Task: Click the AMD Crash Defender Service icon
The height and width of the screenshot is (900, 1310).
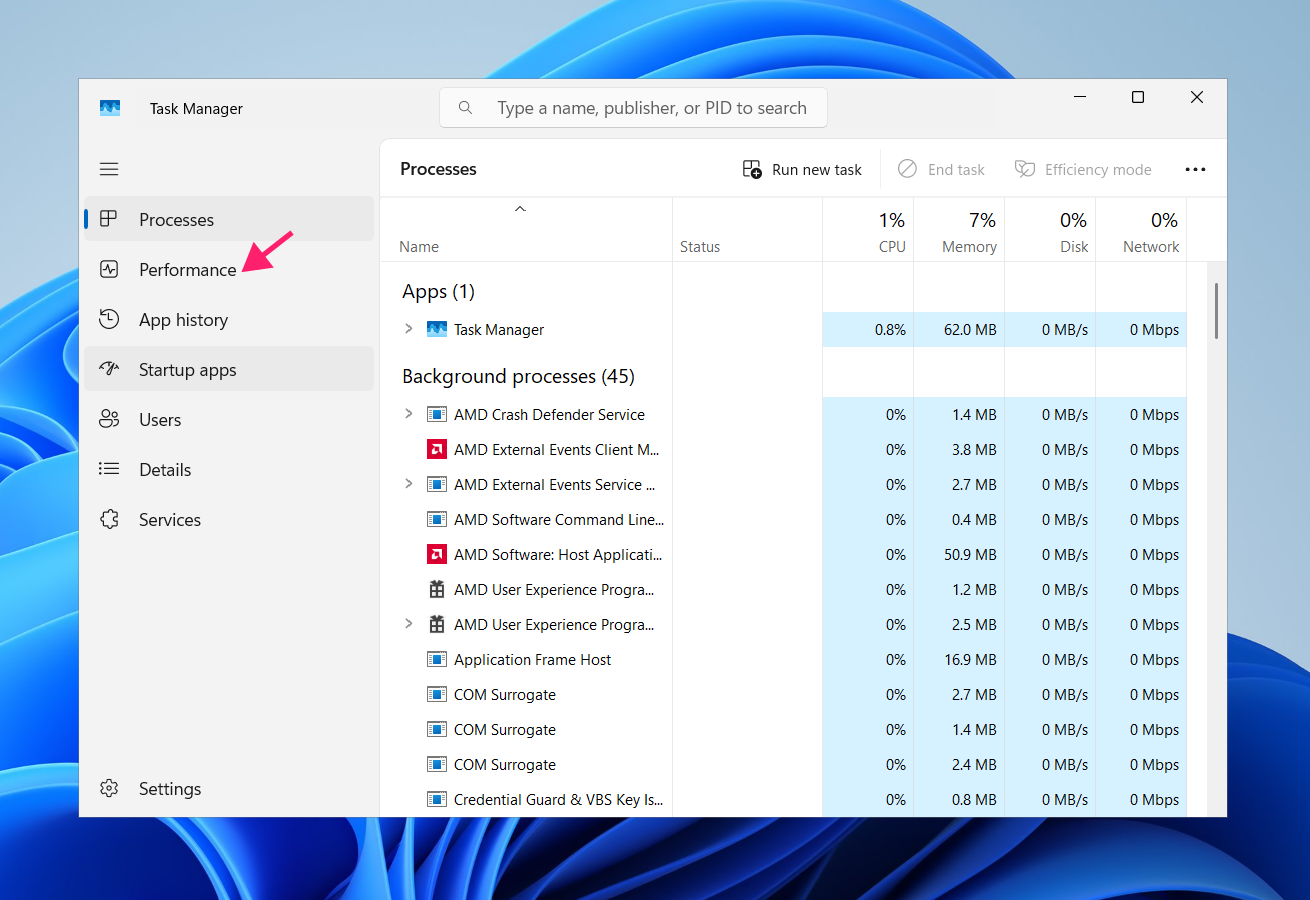Action: tap(436, 414)
